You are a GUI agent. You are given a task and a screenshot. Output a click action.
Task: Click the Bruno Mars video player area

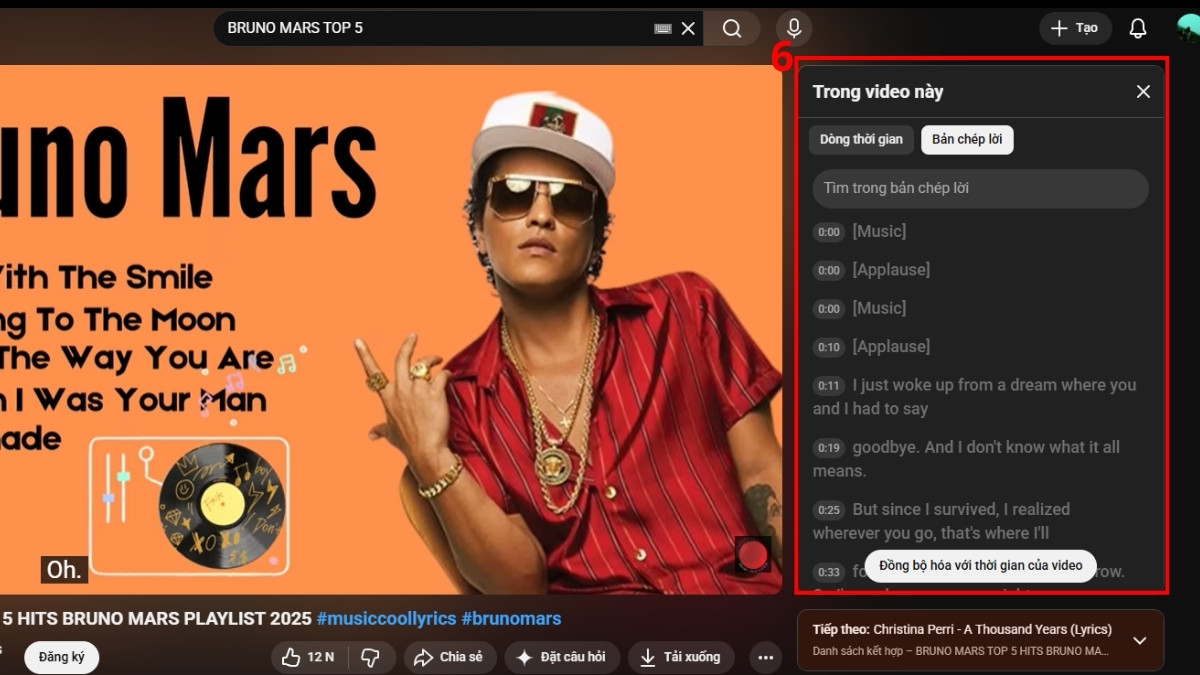[390, 330]
